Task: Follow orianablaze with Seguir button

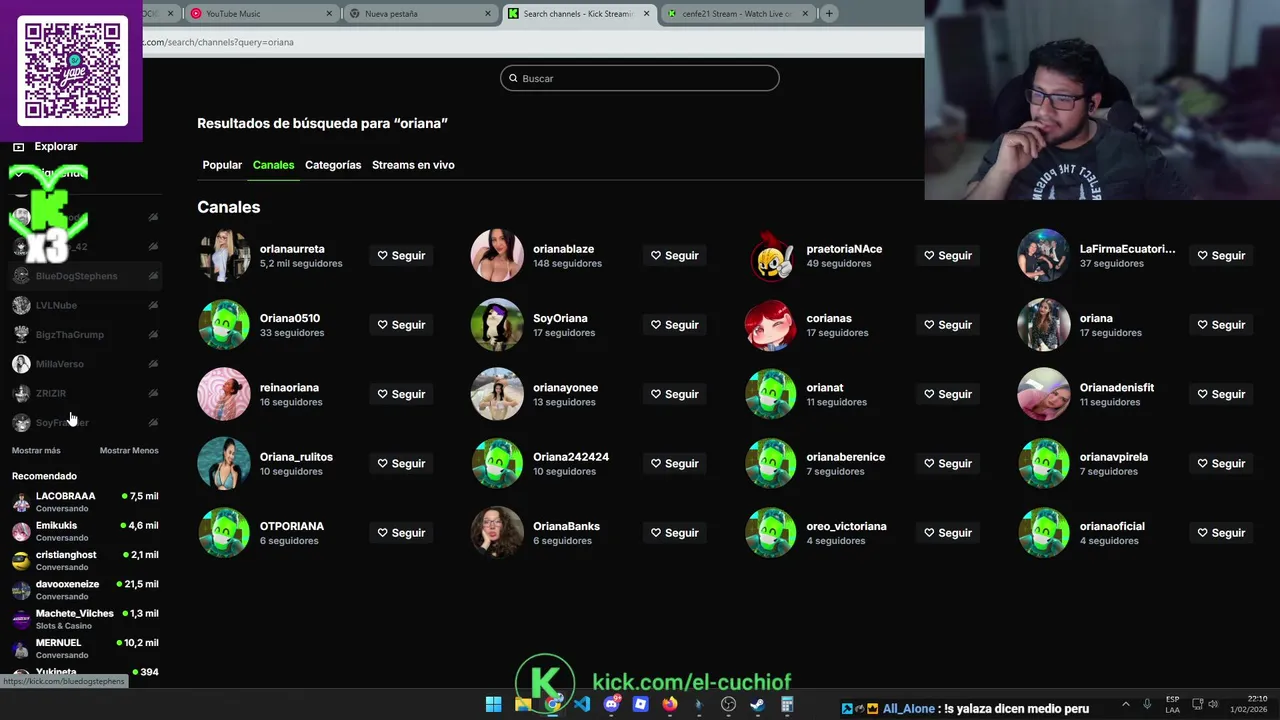Action: pyautogui.click(x=674, y=256)
